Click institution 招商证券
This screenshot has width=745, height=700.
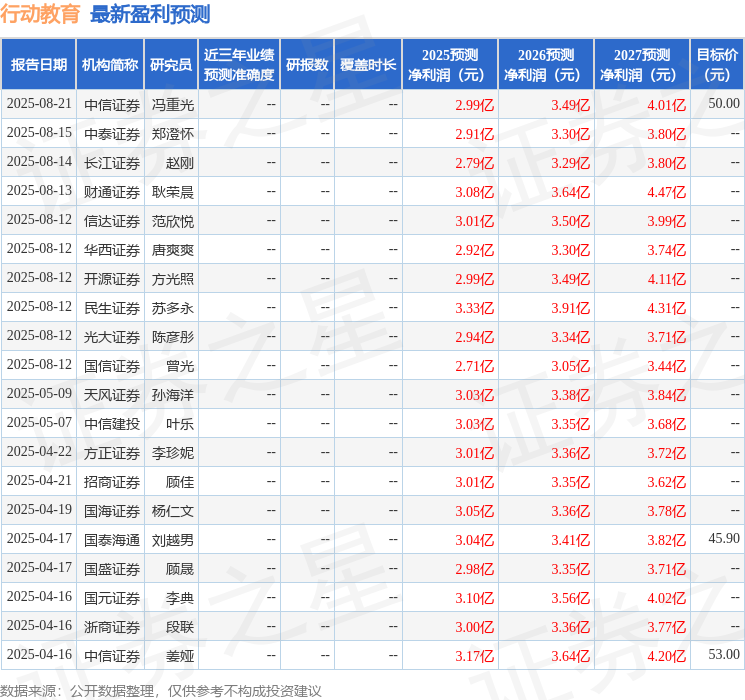112,481
